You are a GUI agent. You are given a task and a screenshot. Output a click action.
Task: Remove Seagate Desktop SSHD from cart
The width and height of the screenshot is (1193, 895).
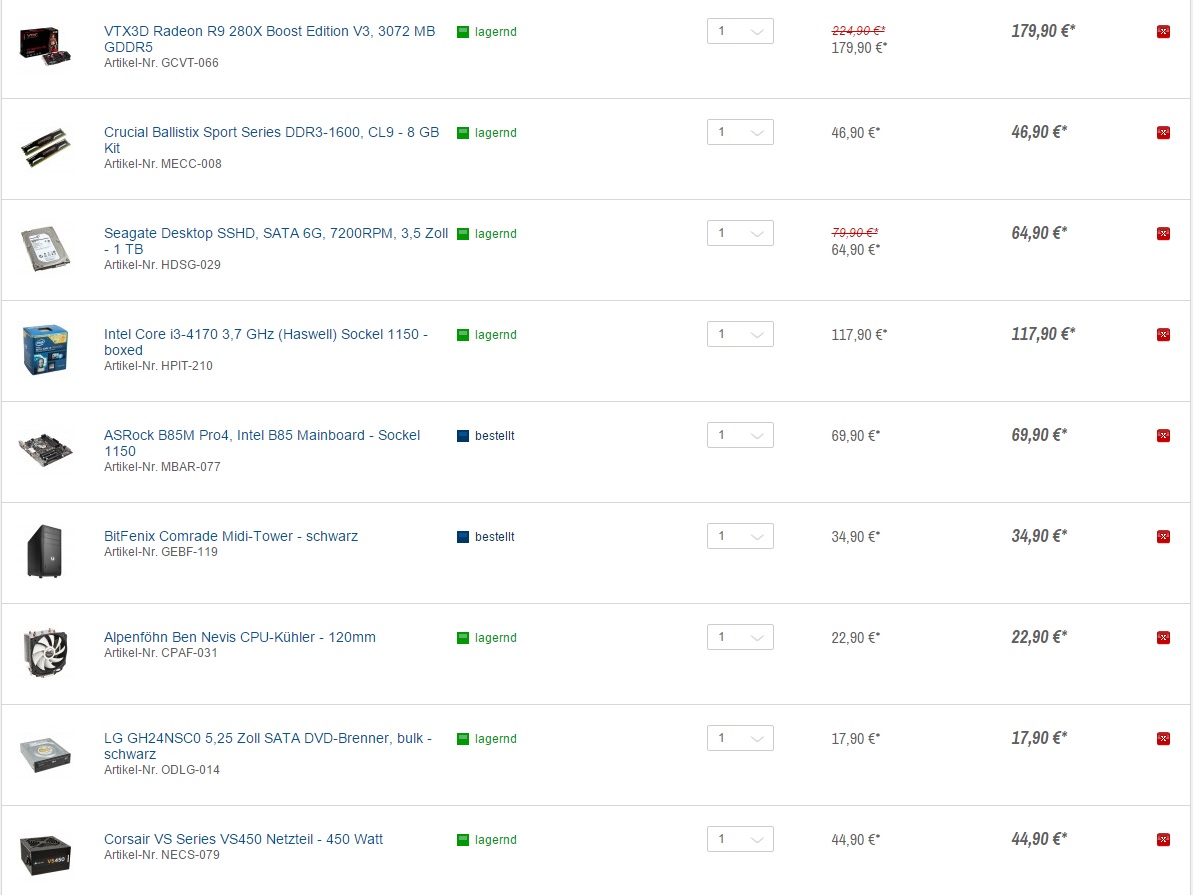coord(1163,234)
